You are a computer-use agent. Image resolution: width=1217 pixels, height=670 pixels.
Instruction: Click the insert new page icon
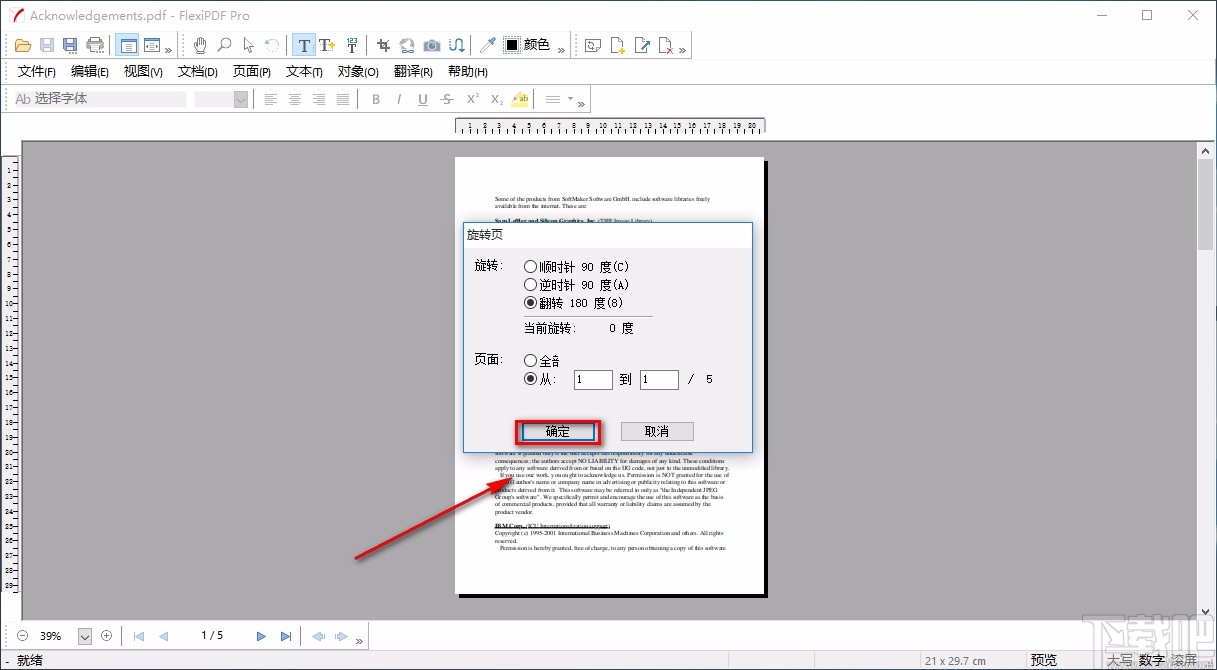tap(618, 45)
